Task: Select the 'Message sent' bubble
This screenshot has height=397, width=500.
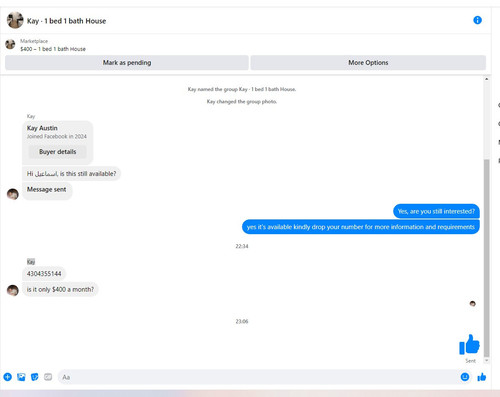Action: 47,191
